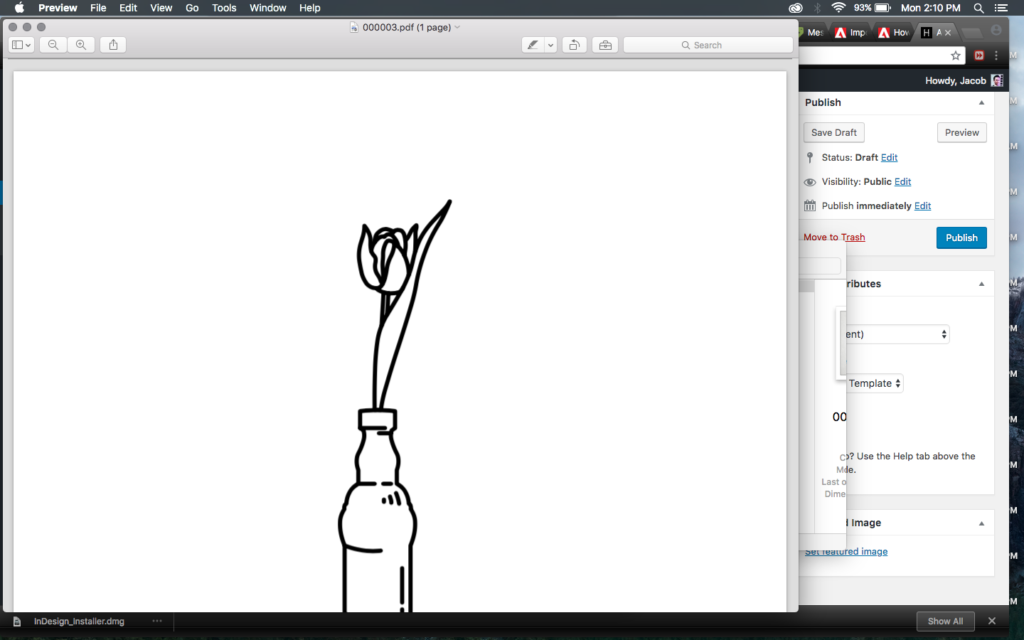
Task: Open the sidebar view menu in Preview
Action: click(x=21, y=45)
